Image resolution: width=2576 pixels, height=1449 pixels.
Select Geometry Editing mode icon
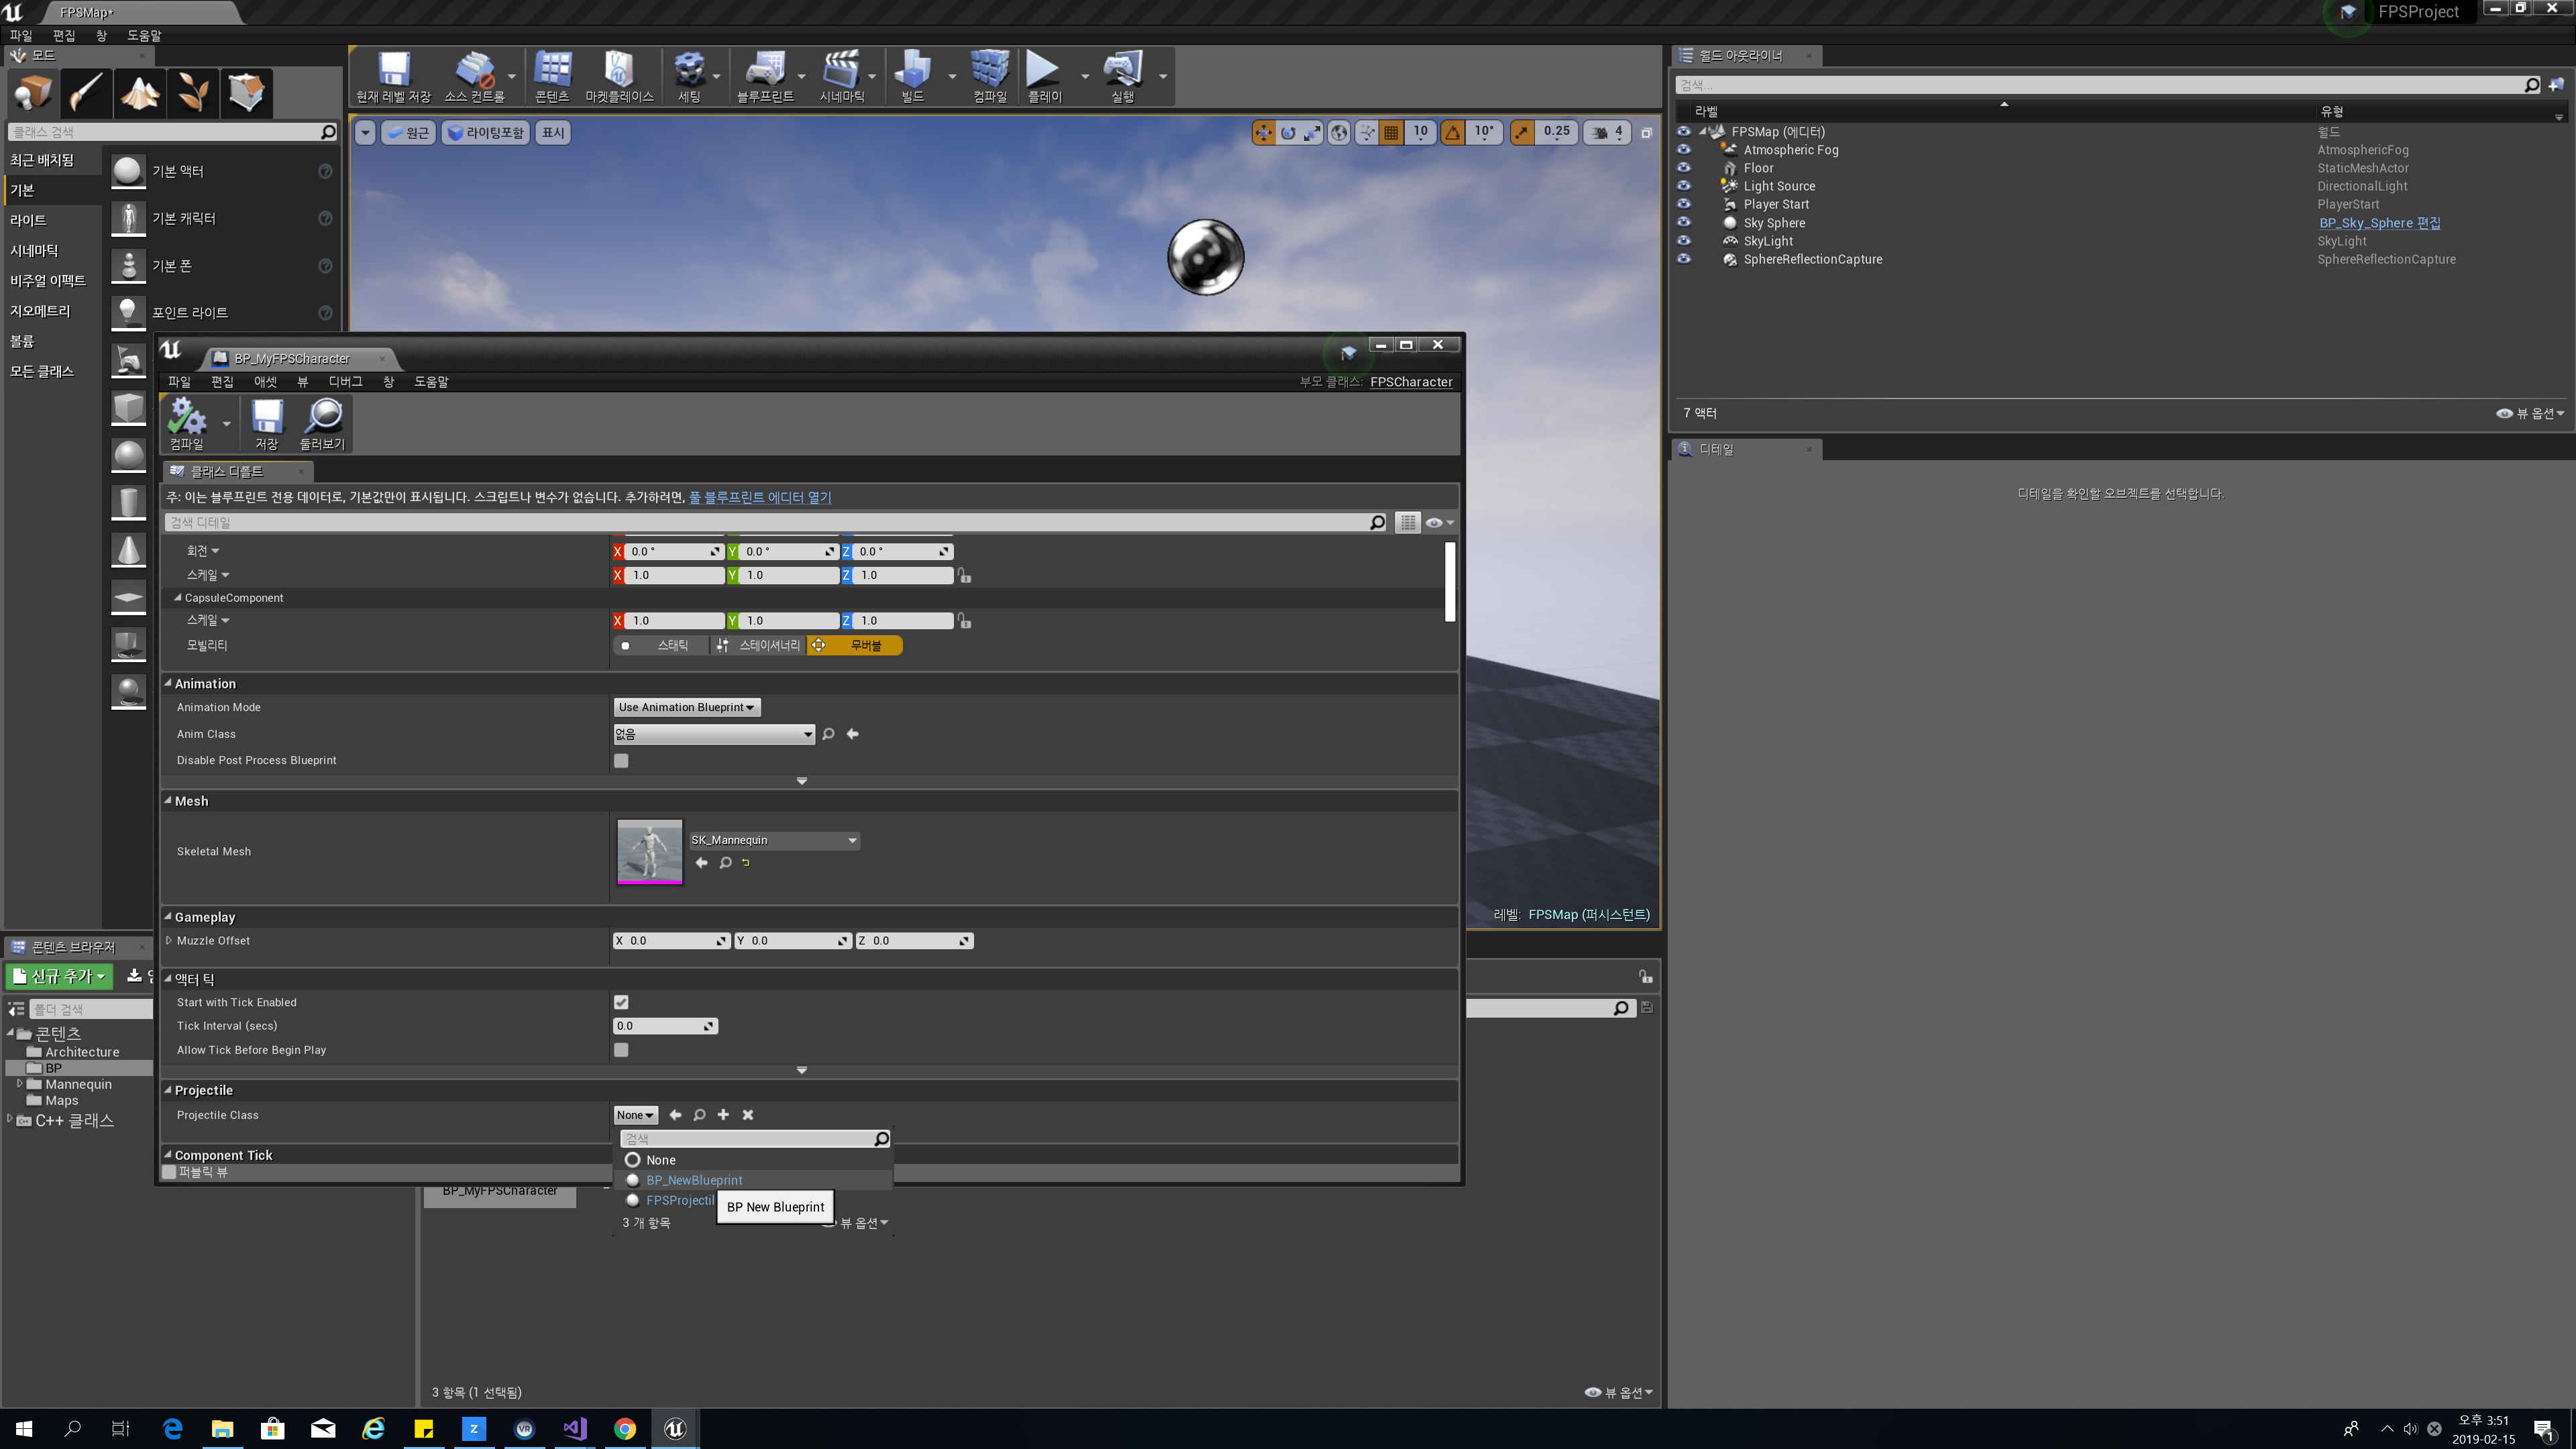tap(245, 93)
